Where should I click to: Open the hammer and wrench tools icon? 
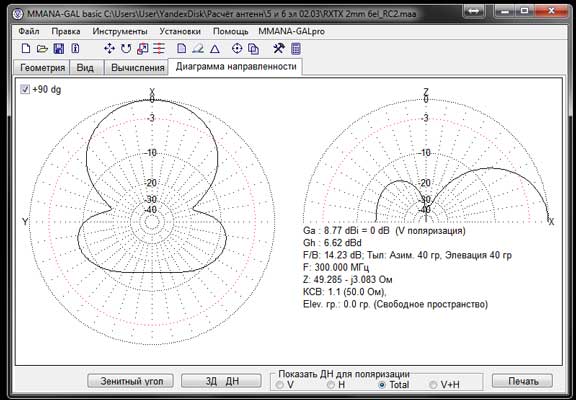click(279, 48)
